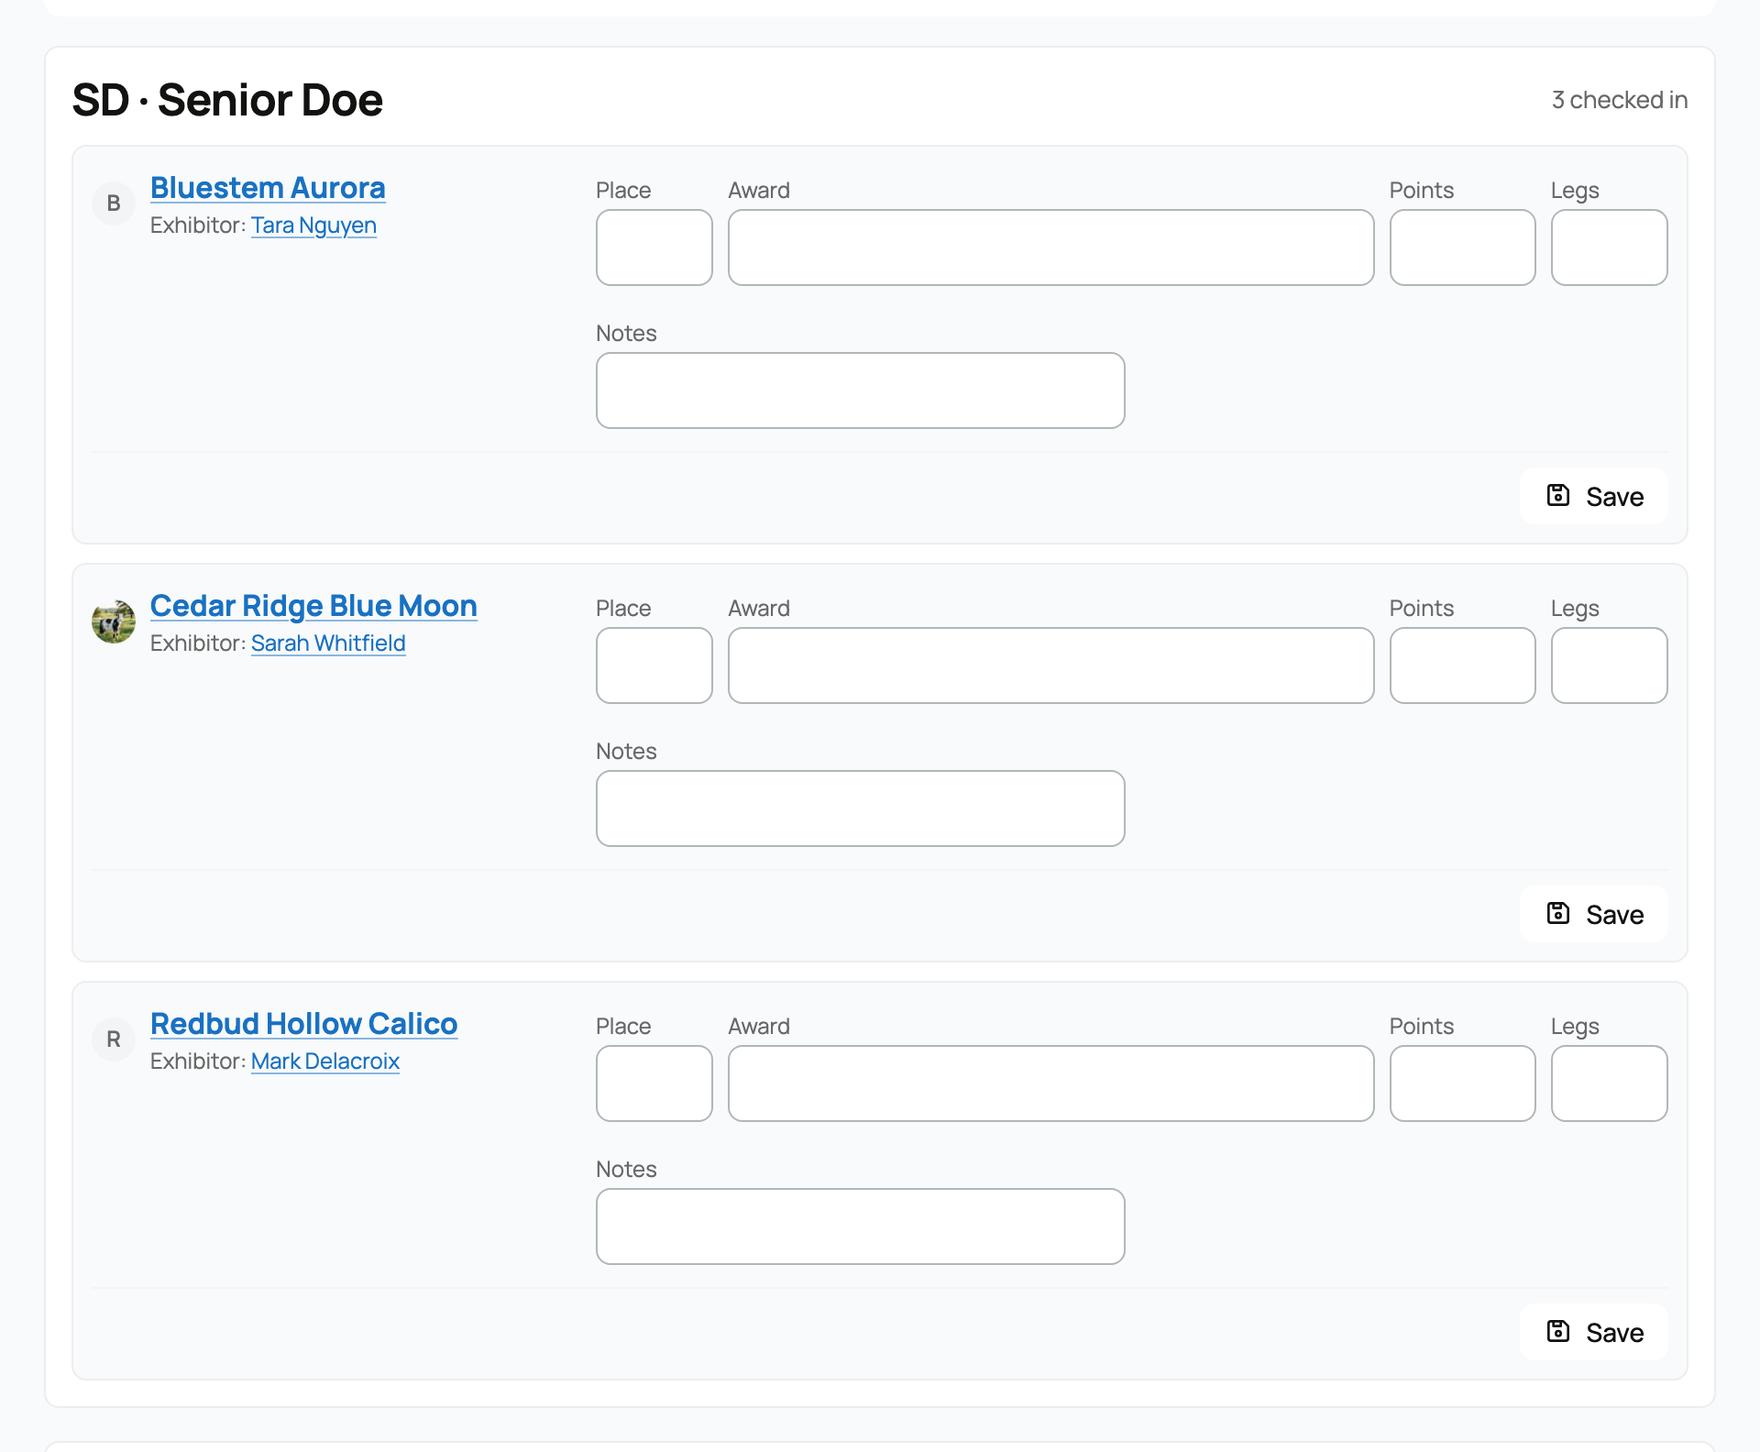Focus the Place field for Bluestem Aurora
The image size is (1760, 1452).
[654, 247]
